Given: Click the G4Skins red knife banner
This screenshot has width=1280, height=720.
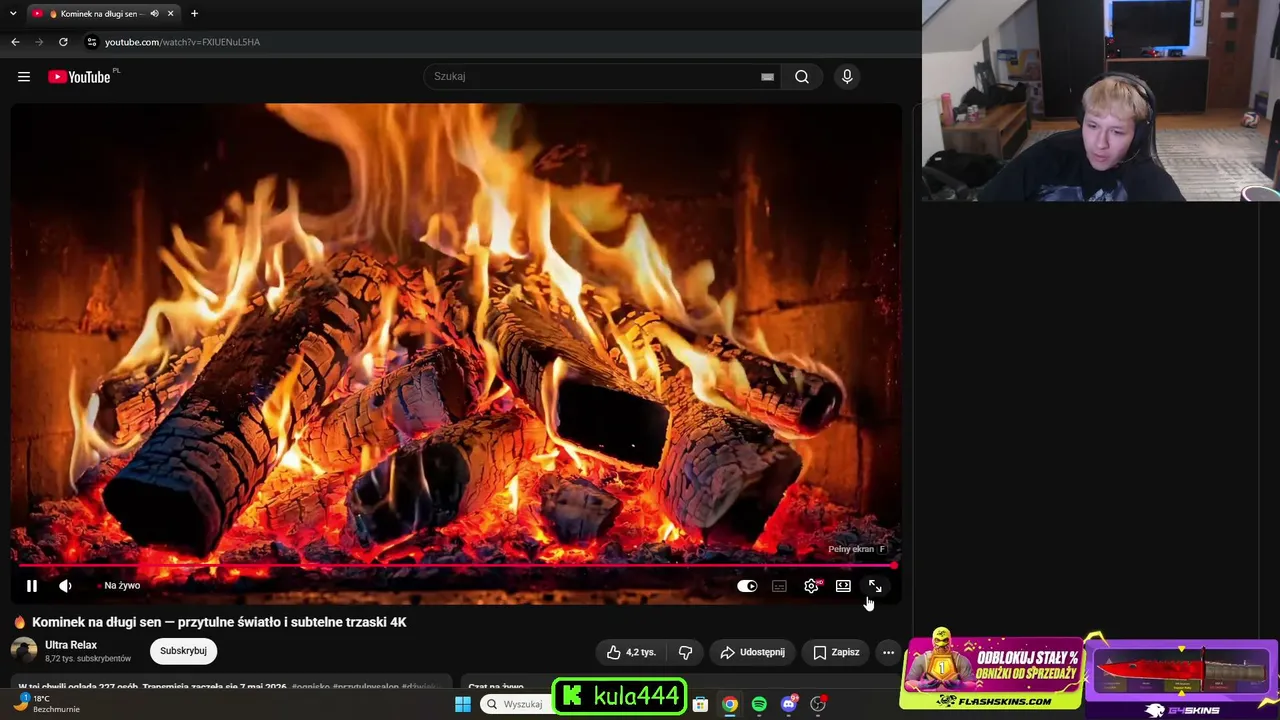Looking at the screenshot, I should click(1183, 680).
